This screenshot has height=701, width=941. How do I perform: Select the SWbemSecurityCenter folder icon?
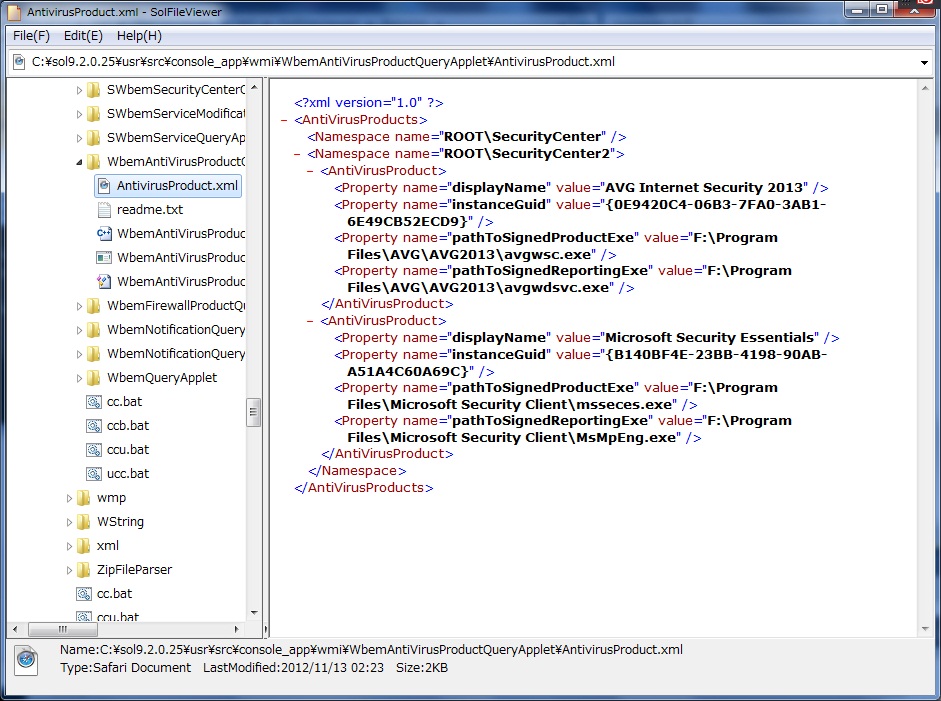(x=93, y=89)
